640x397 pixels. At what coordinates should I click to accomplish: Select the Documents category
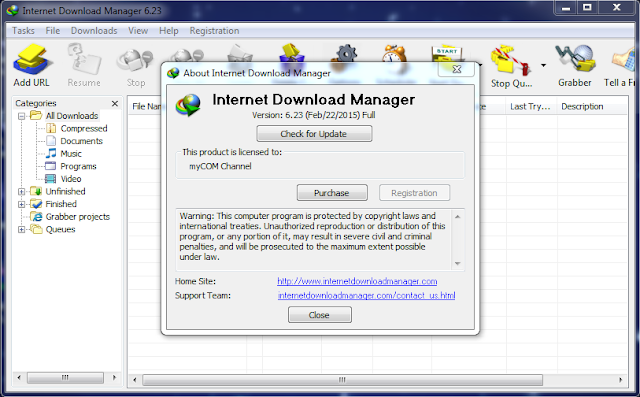click(81, 141)
